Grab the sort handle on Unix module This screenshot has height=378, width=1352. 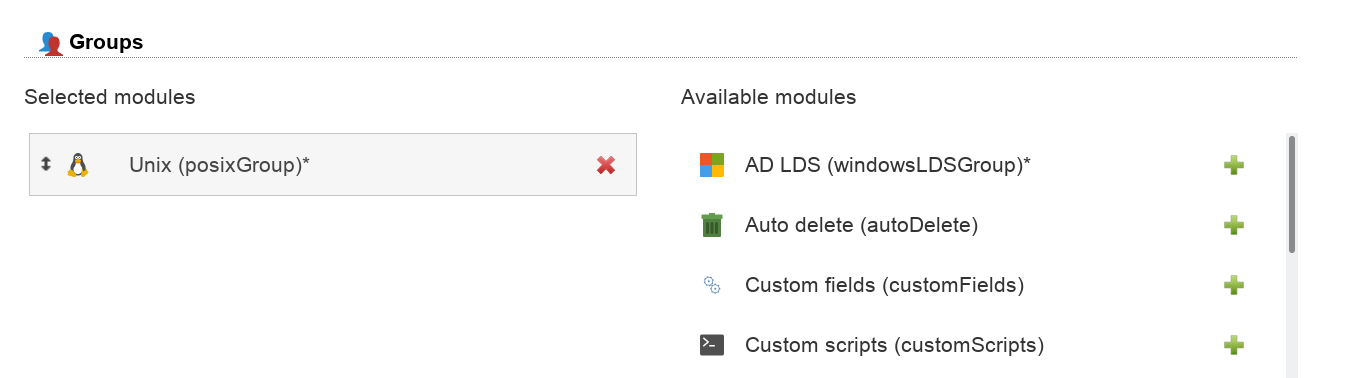(45, 164)
